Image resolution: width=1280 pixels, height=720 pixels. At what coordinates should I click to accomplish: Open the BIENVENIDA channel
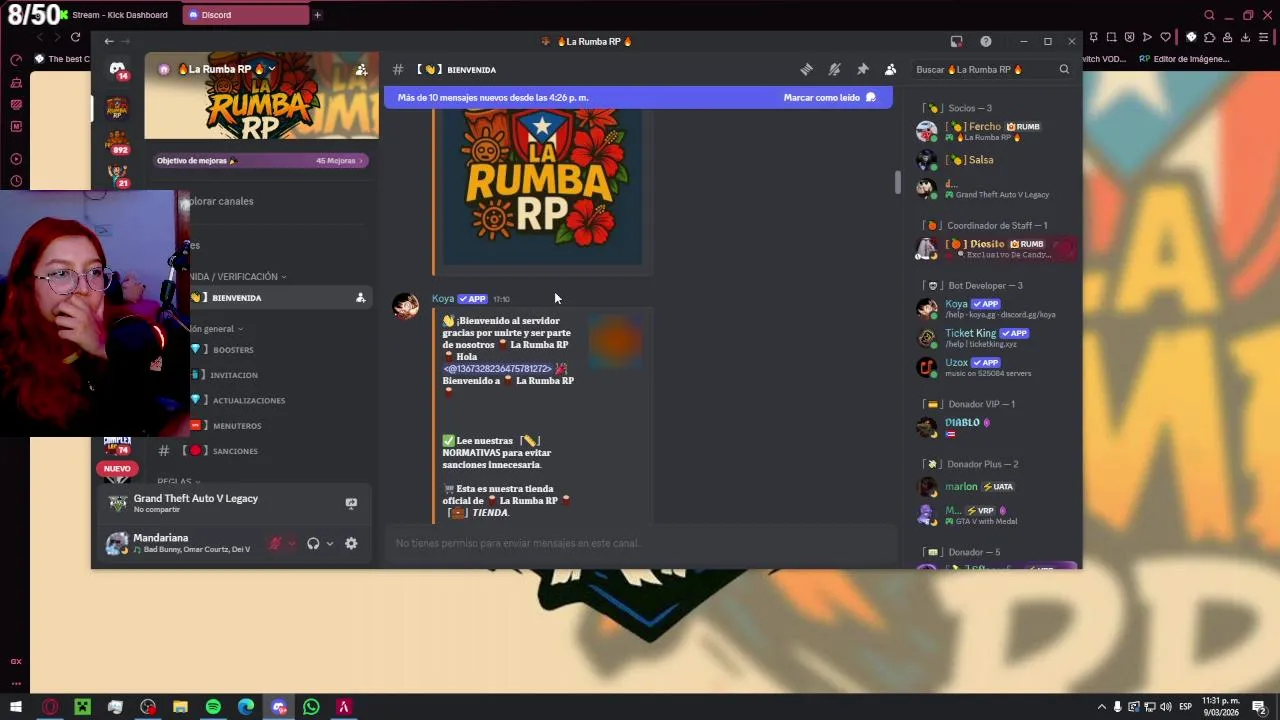click(x=272, y=298)
